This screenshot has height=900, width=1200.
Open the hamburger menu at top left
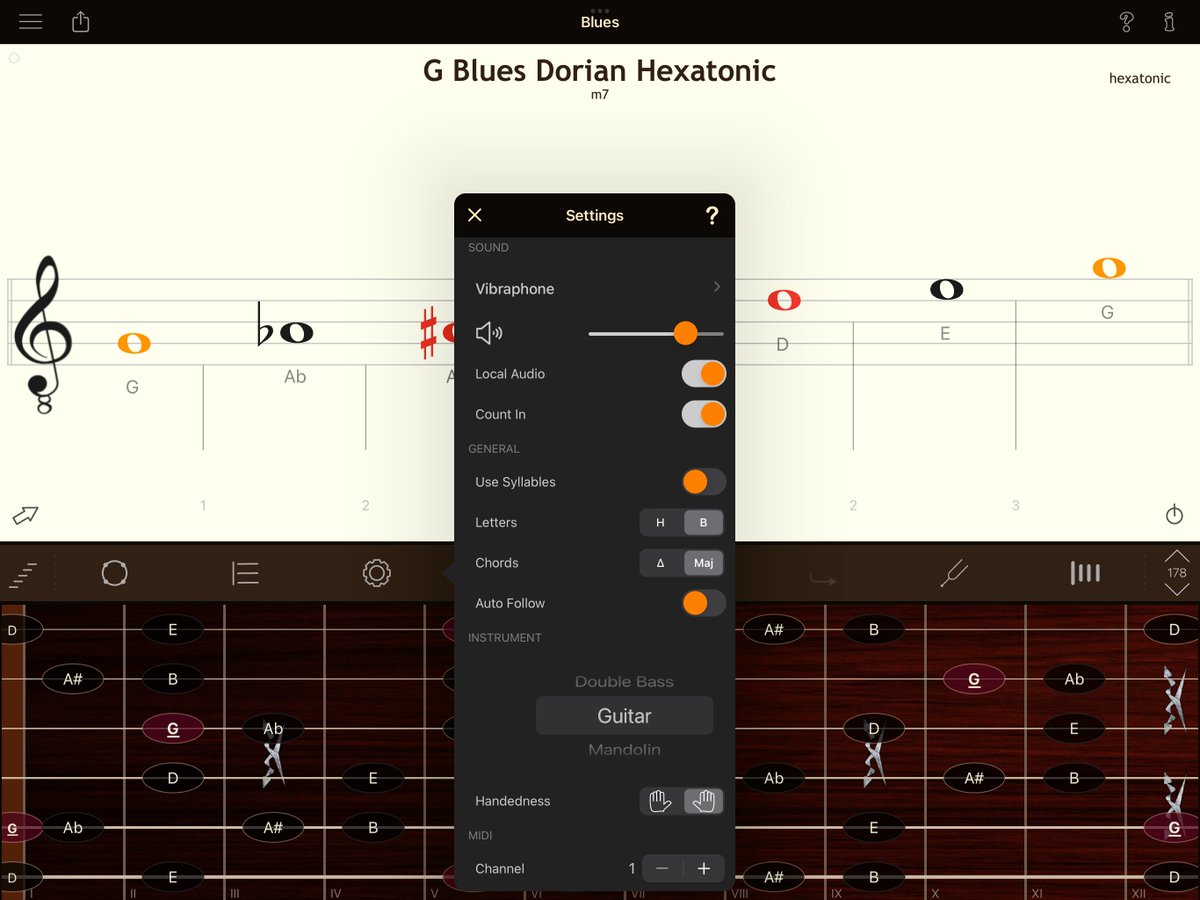(31, 21)
